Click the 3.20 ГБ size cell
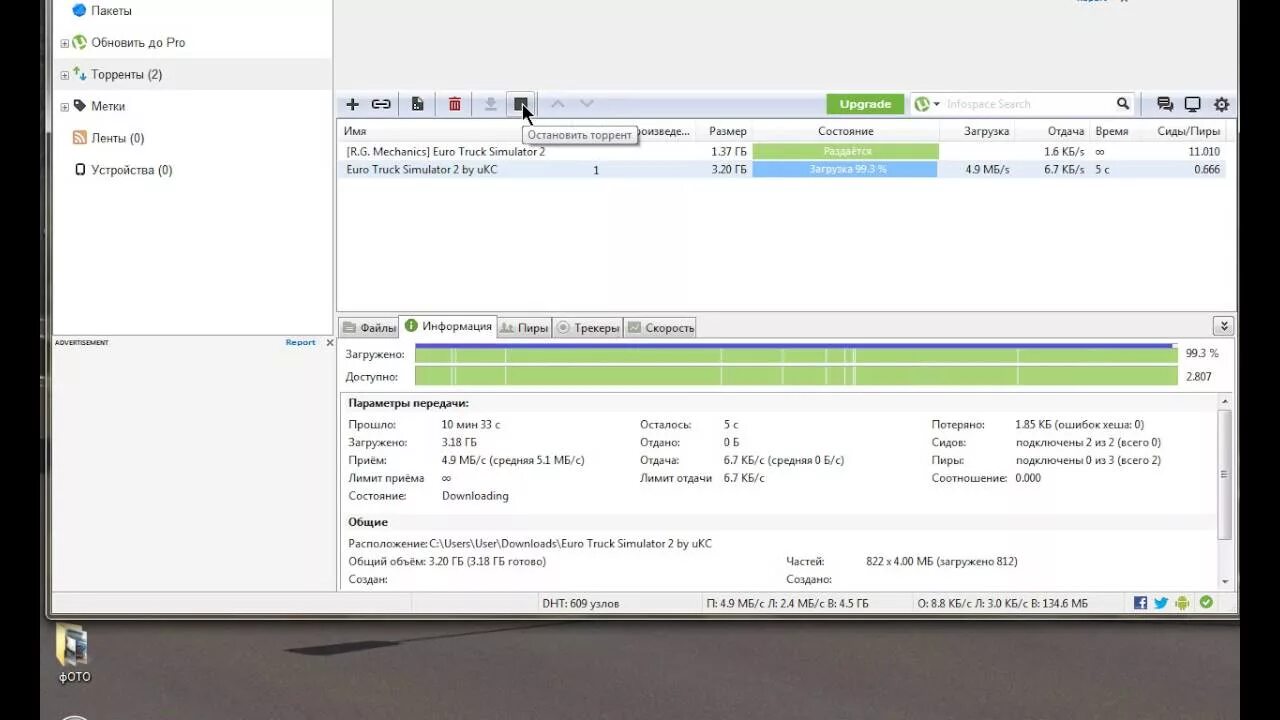This screenshot has width=1280, height=720. 728,170
